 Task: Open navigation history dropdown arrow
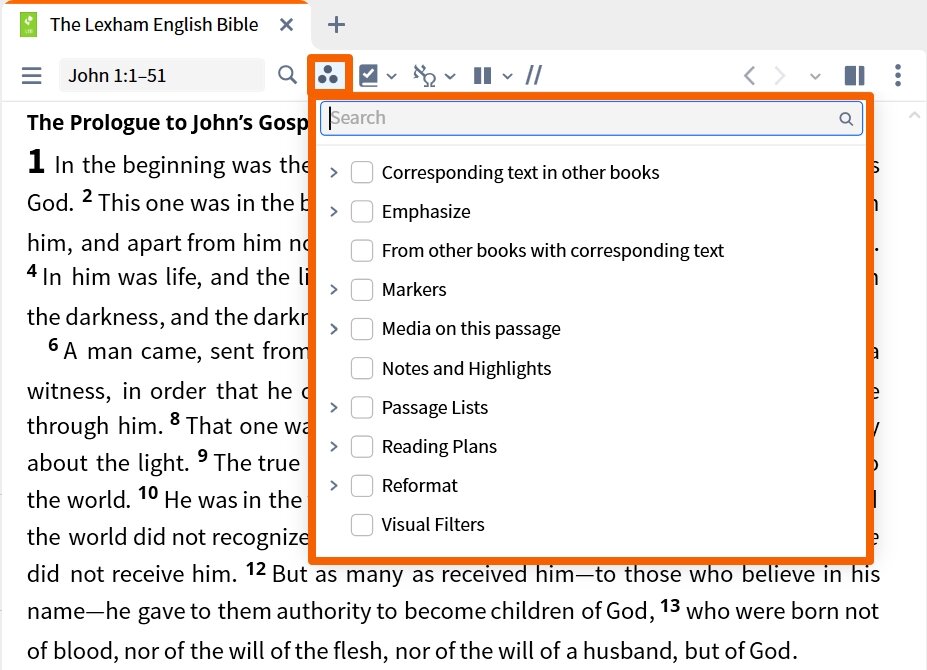(x=815, y=76)
